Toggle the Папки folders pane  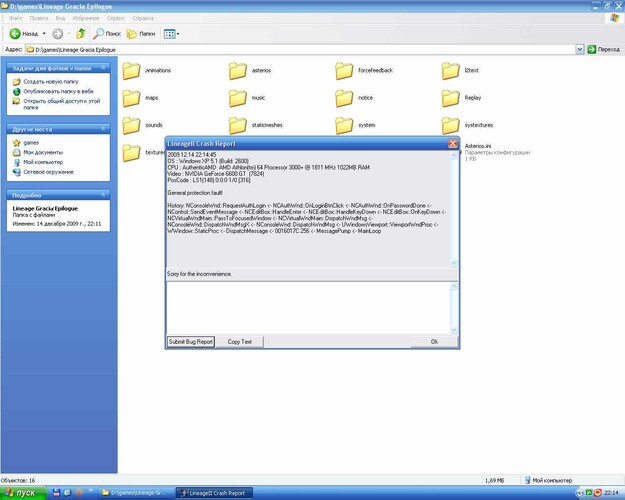pos(141,34)
